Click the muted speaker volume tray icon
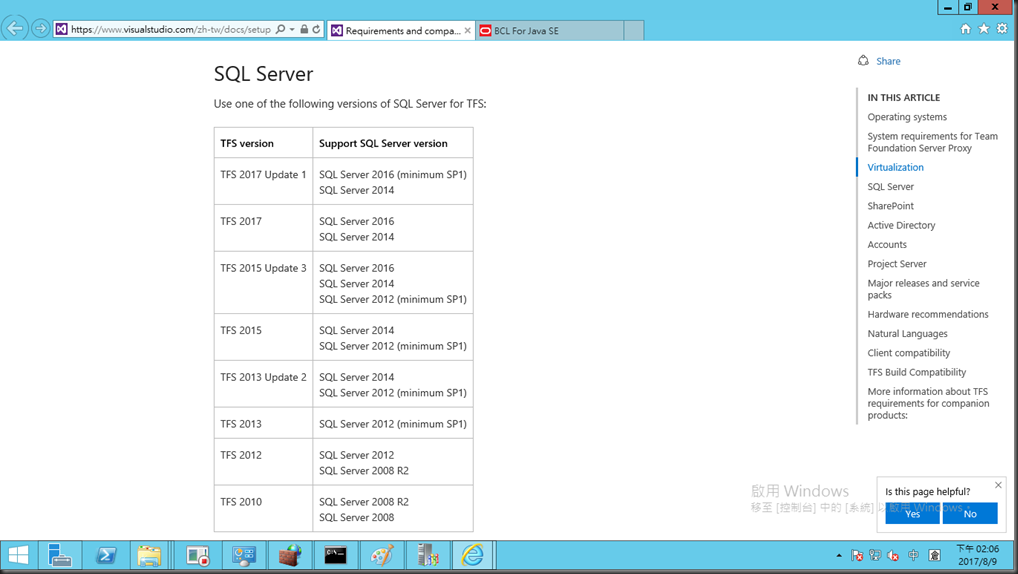The width and height of the screenshot is (1018, 574). click(x=893, y=556)
